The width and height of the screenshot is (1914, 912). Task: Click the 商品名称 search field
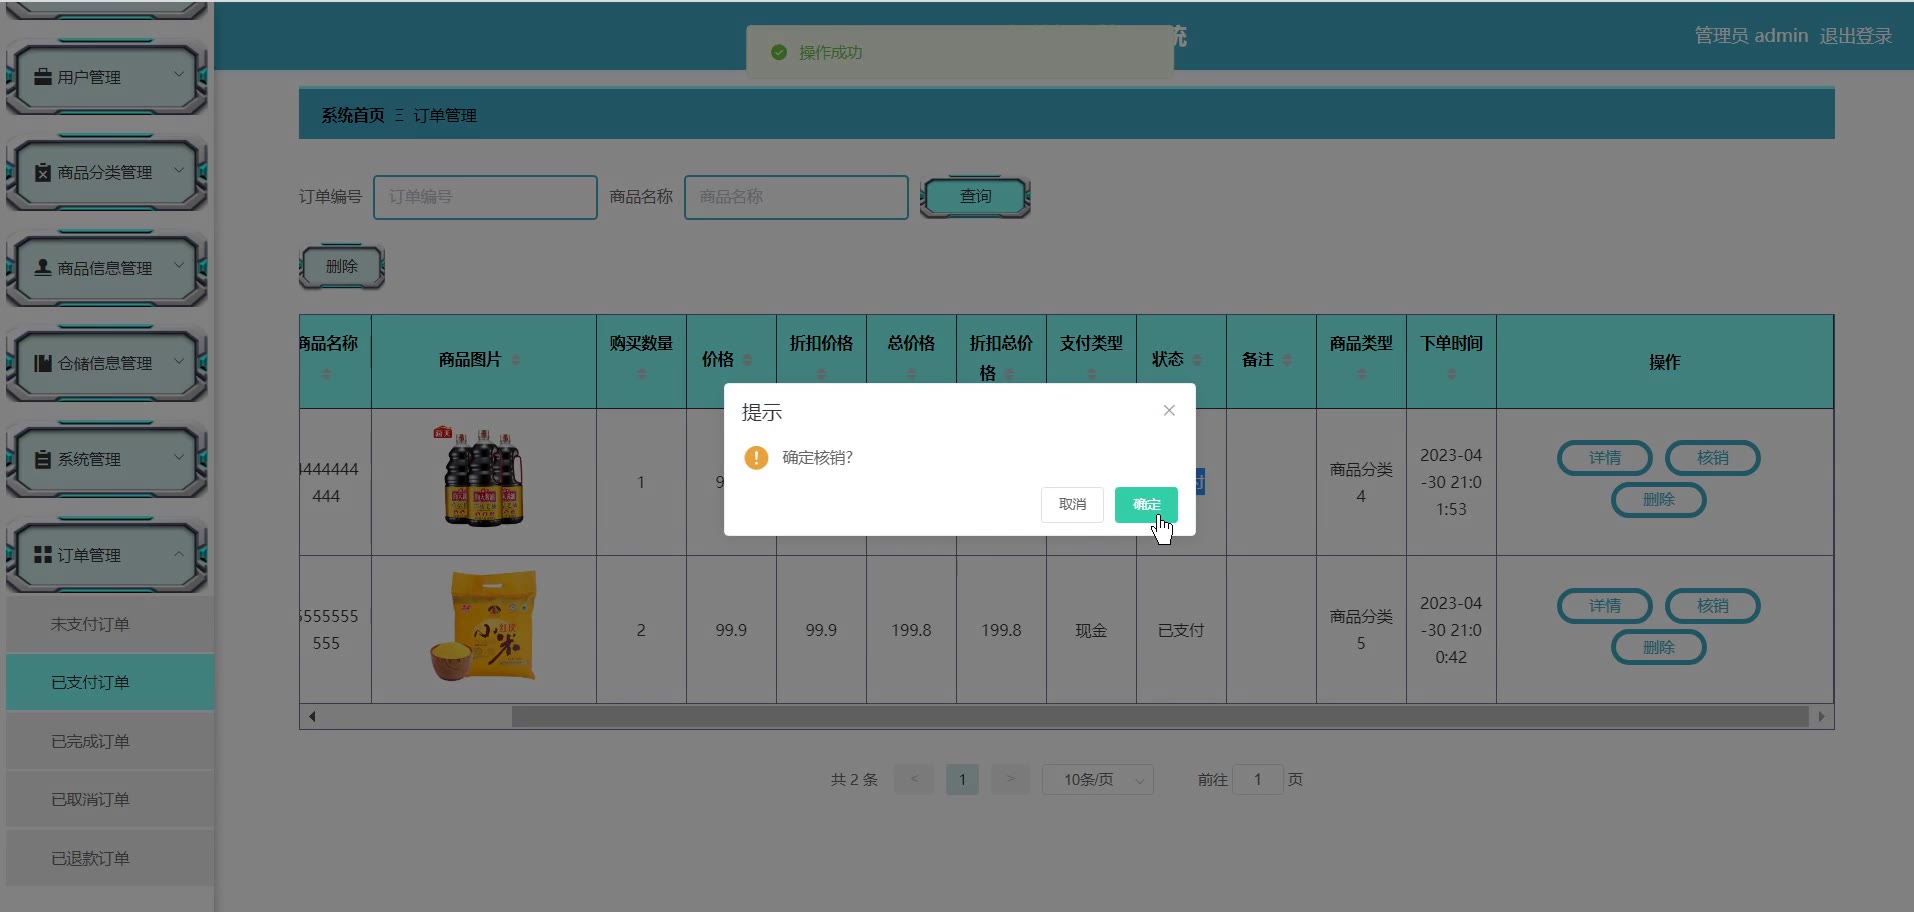(x=796, y=197)
